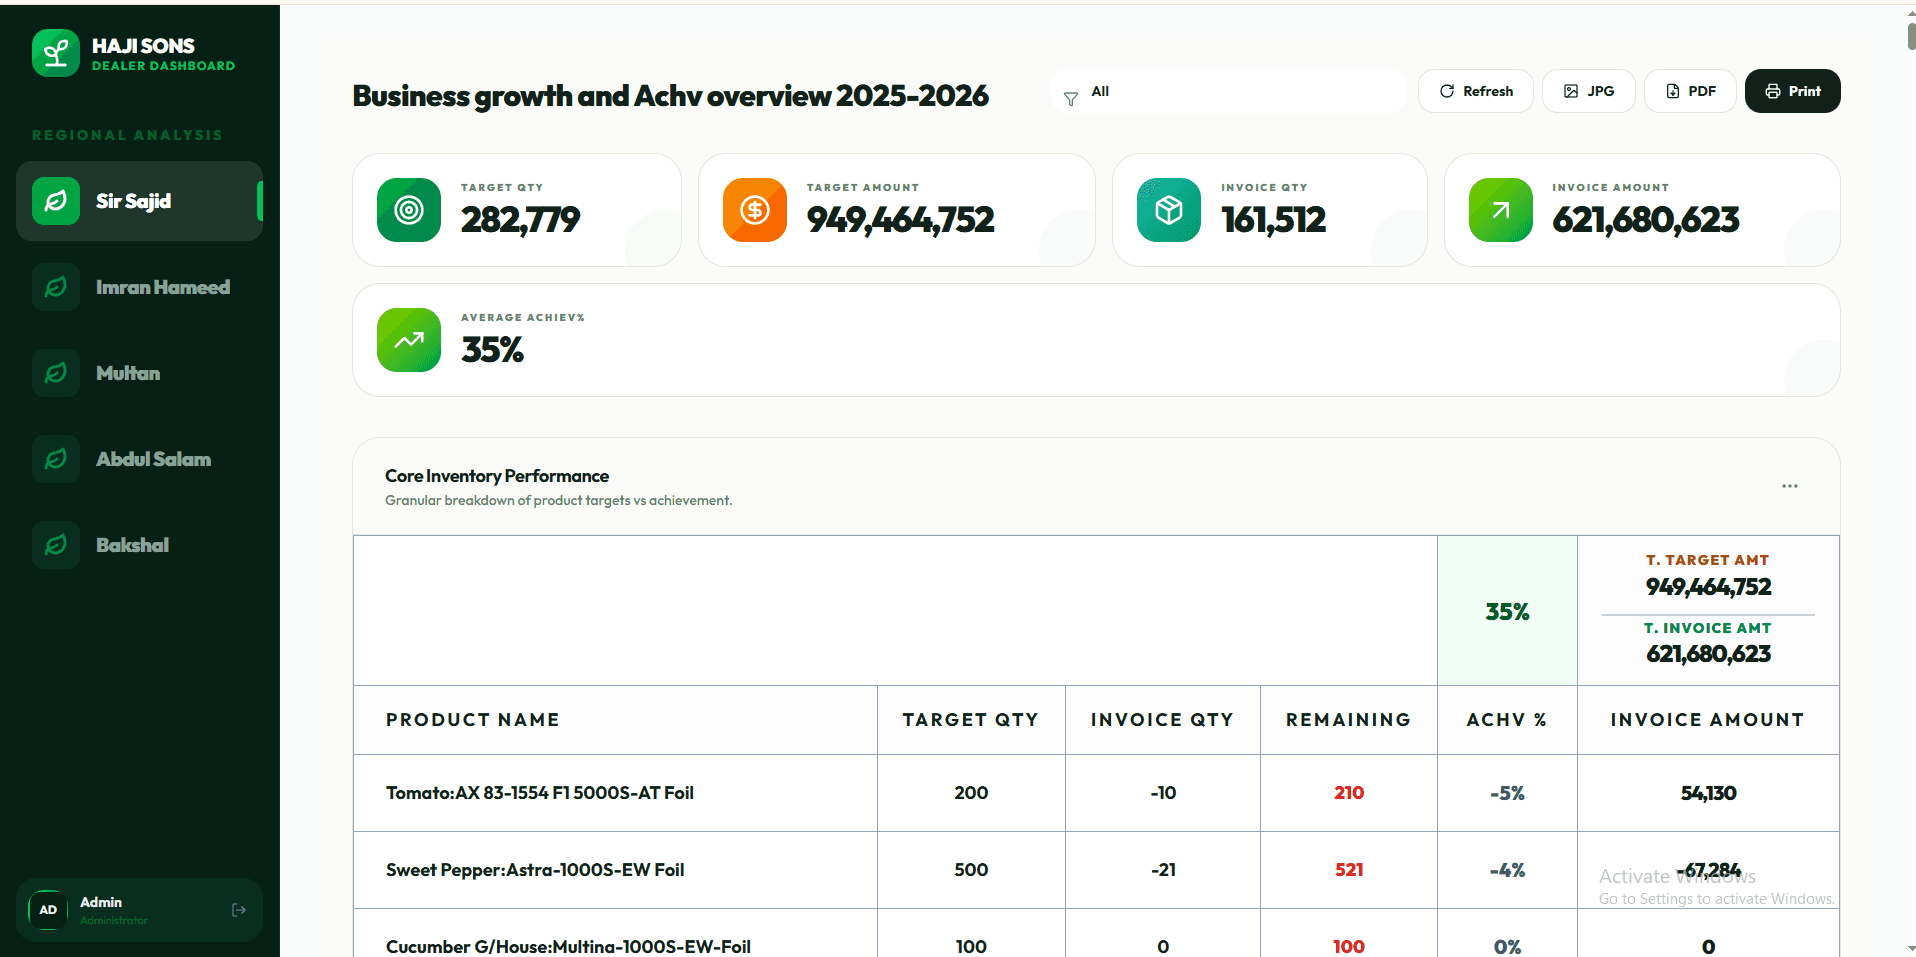Export the dashboard as PDF
This screenshot has width=1916, height=957.
pyautogui.click(x=1689, y=91)
